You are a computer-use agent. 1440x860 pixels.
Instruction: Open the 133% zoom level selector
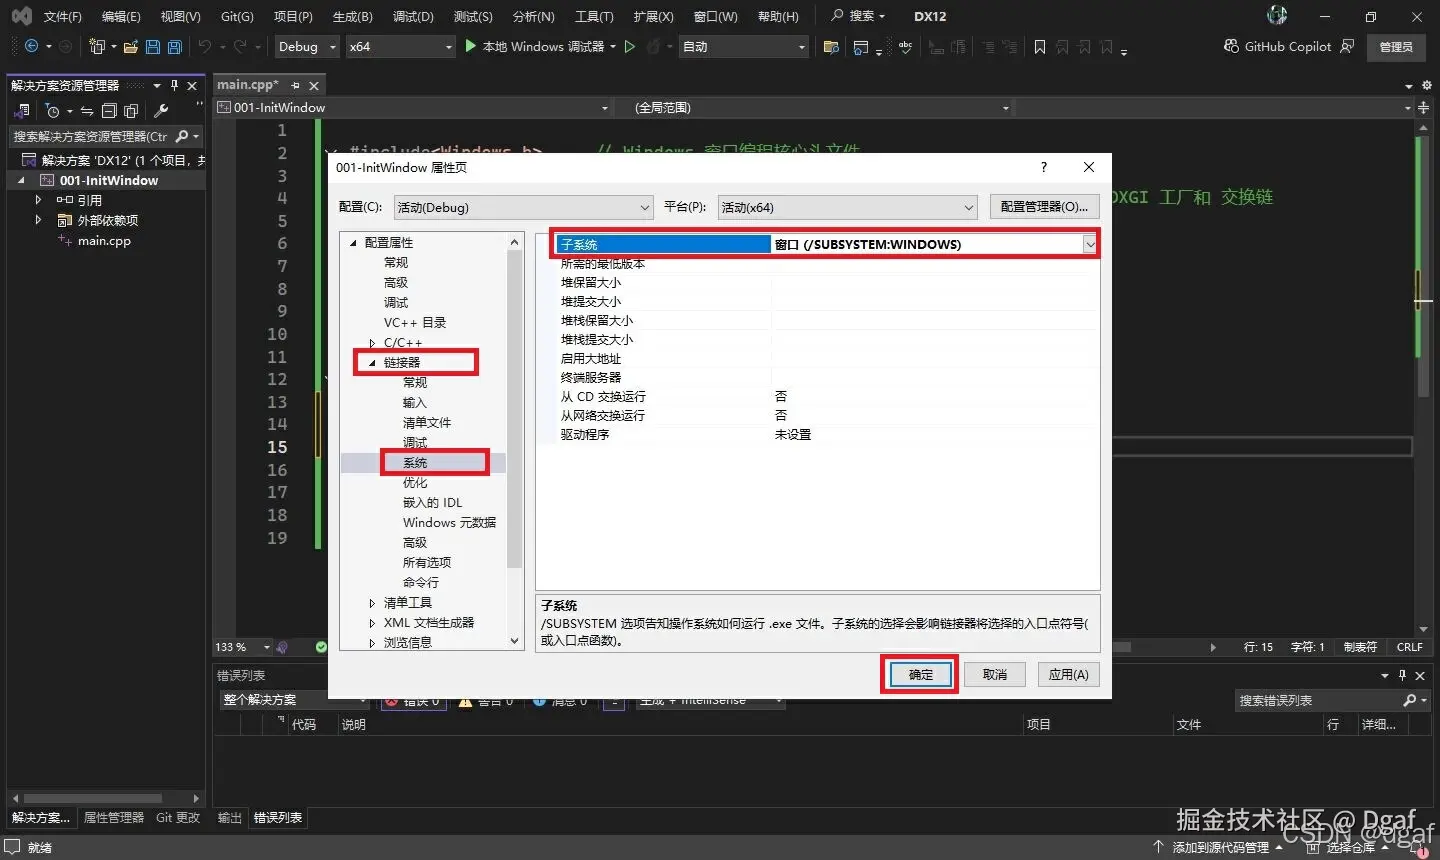point(240,647)
